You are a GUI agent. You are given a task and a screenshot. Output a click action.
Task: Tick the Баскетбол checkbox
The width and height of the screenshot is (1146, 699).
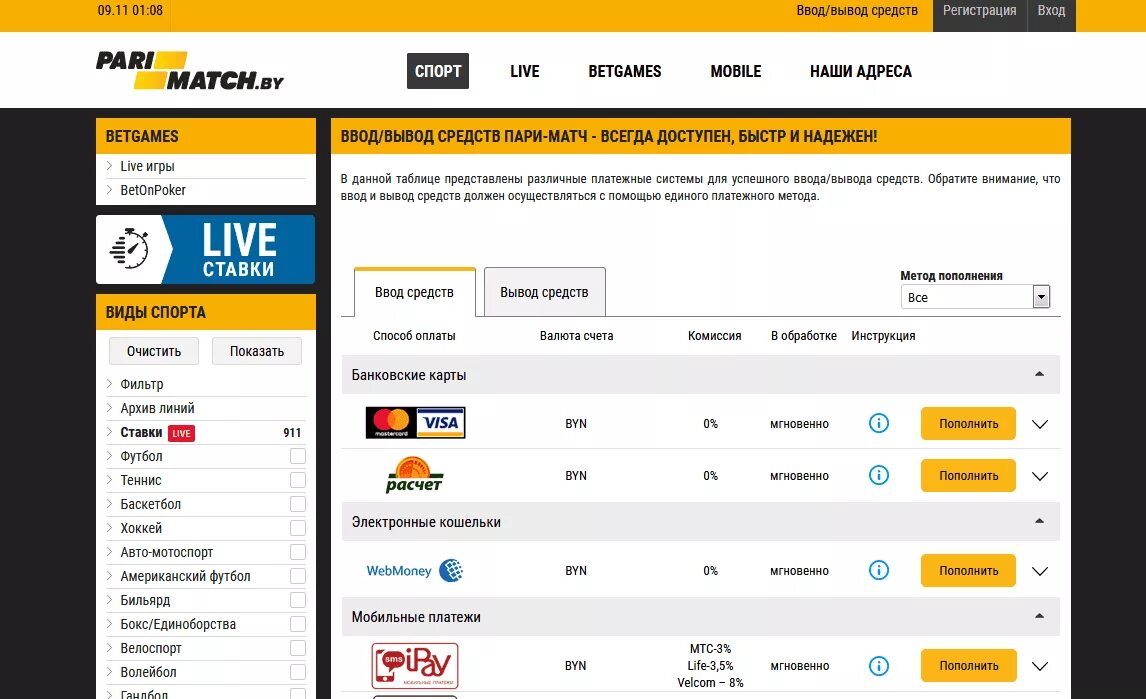[297, 504]
